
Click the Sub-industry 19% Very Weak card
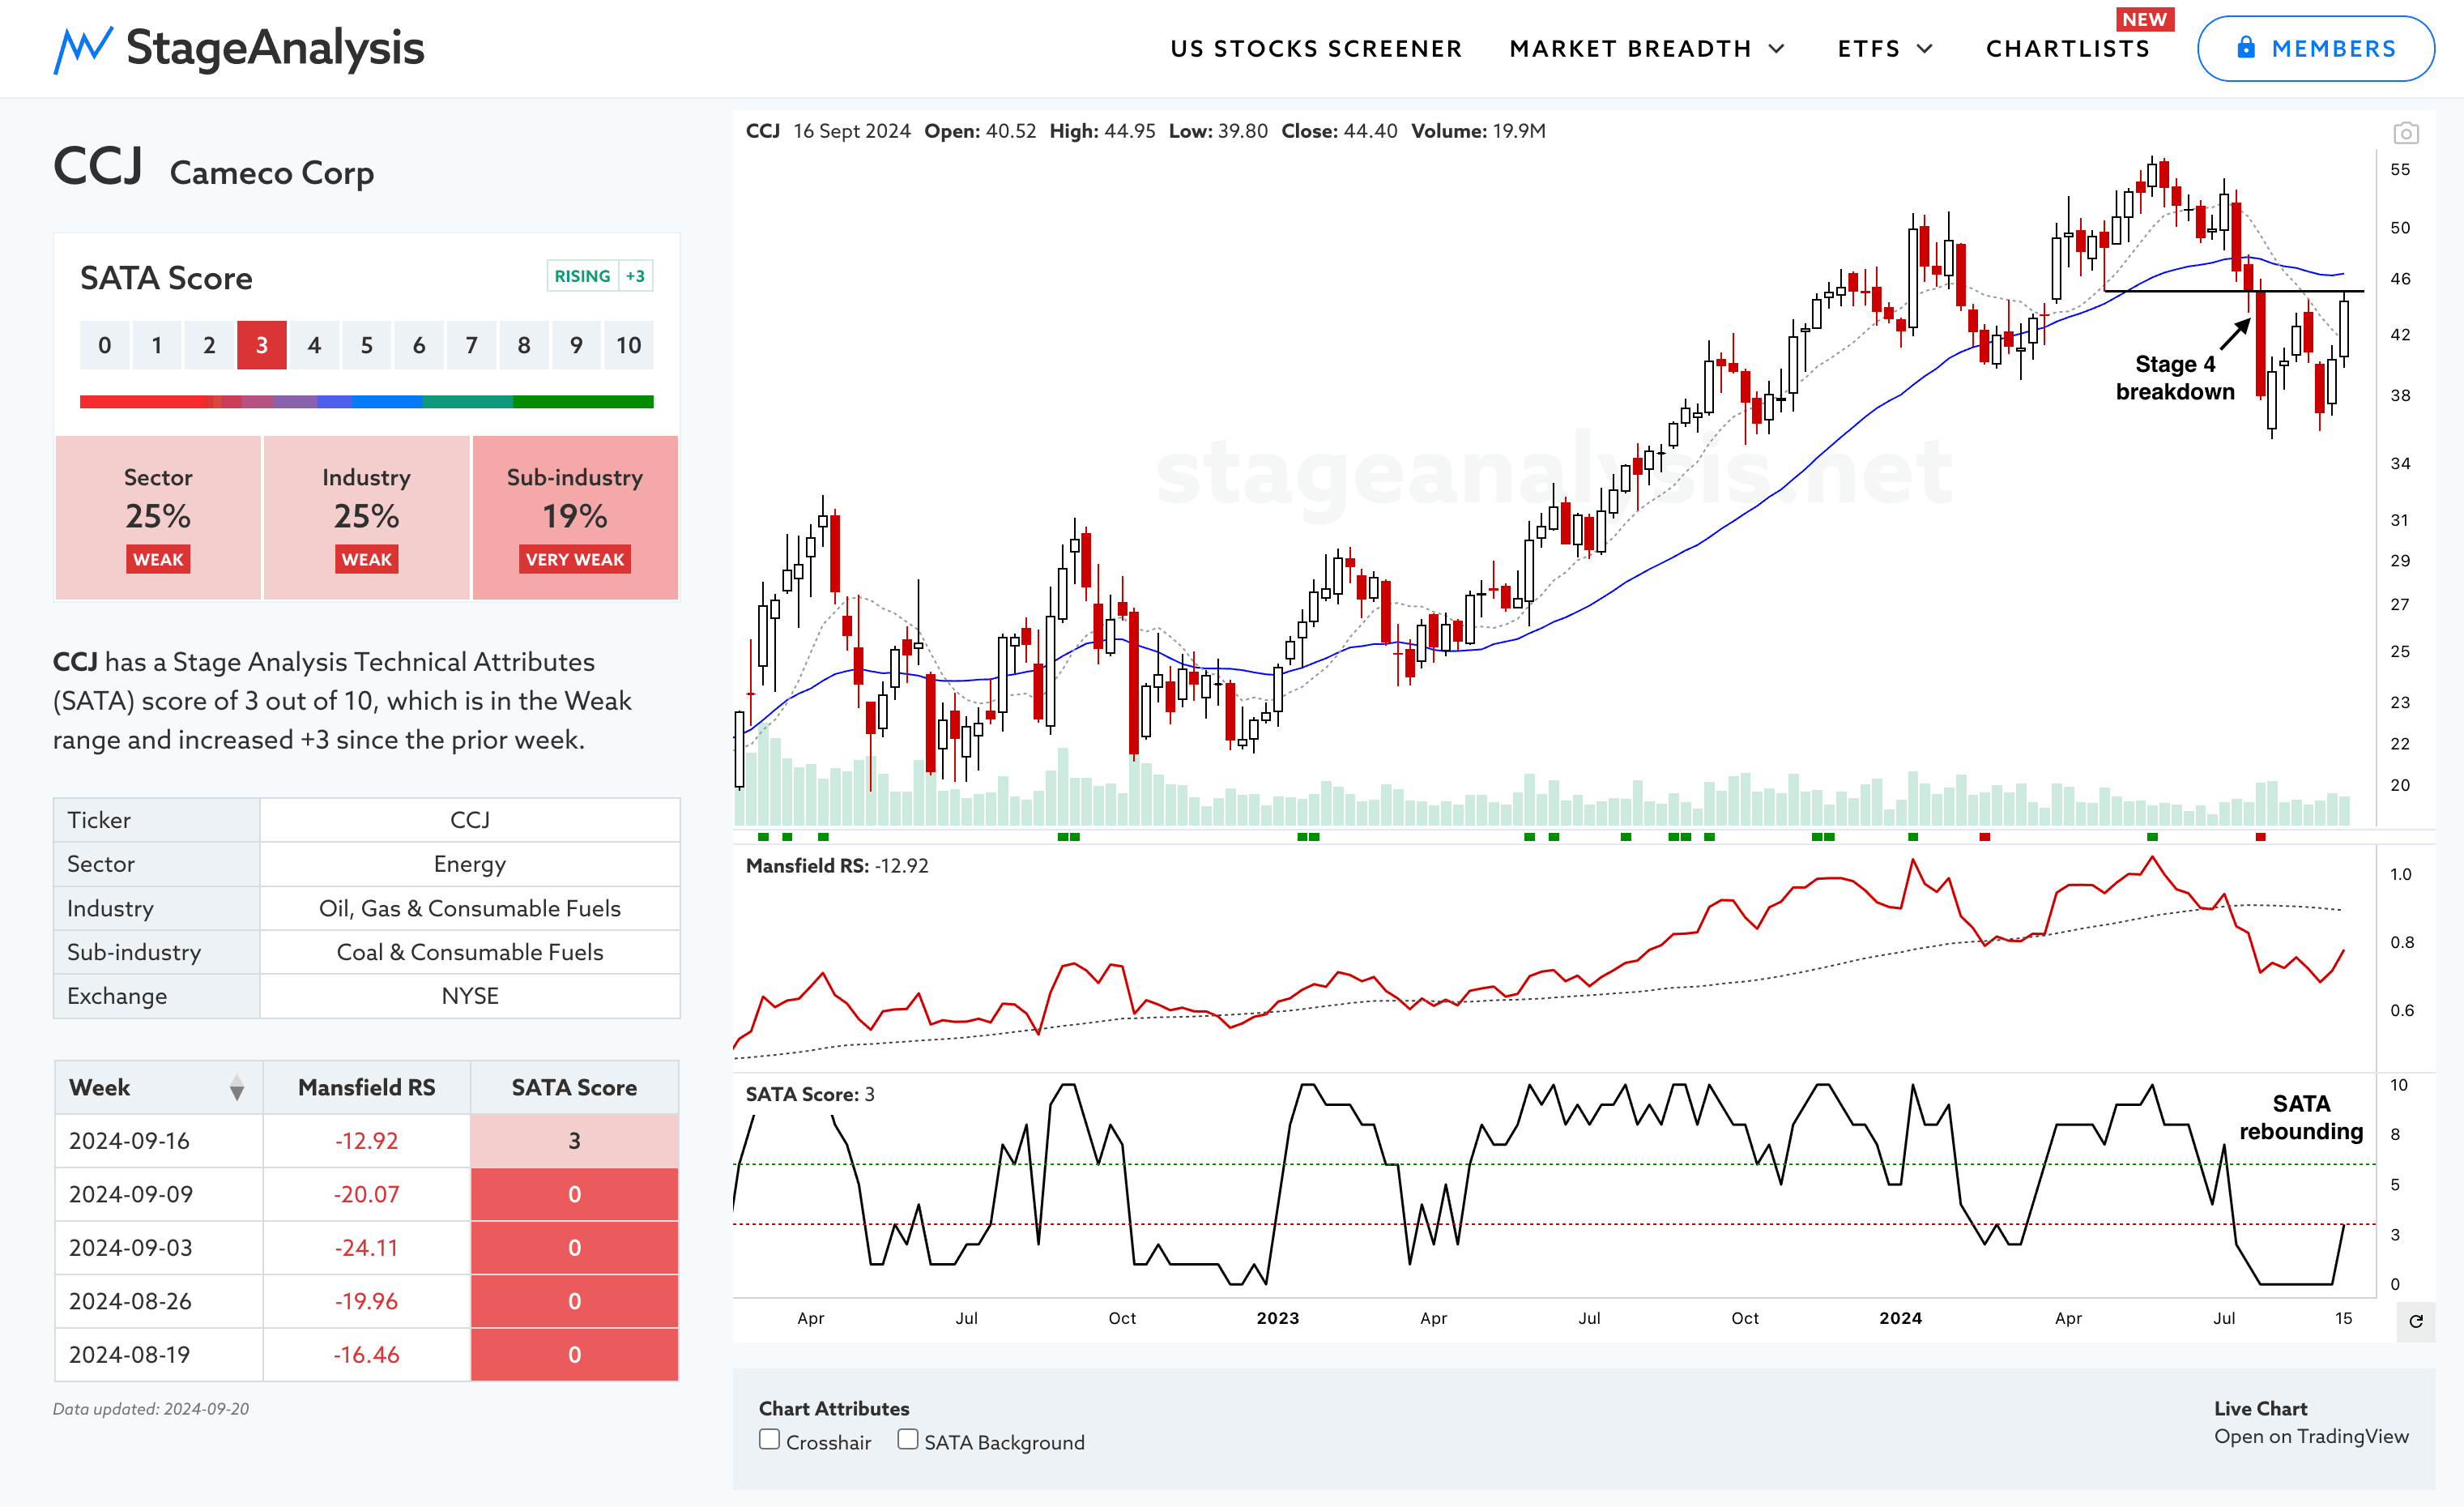575,517
